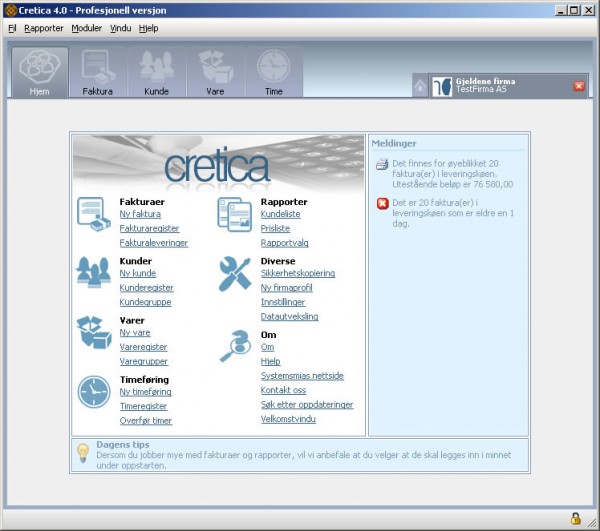Open the Rapporter menu
600x531 pixels.
coord(44,28)
